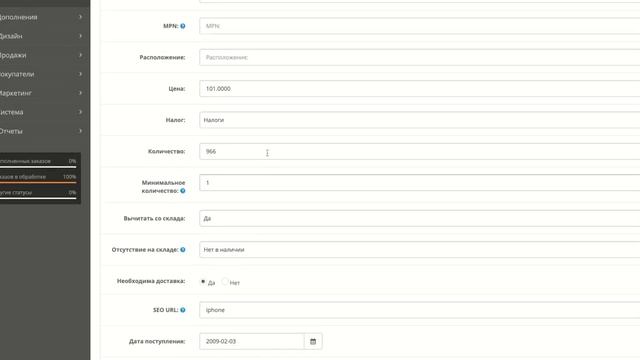Show help icon for Минимальное количество
This screenshot has width=640, height=360.
point(183,191)
